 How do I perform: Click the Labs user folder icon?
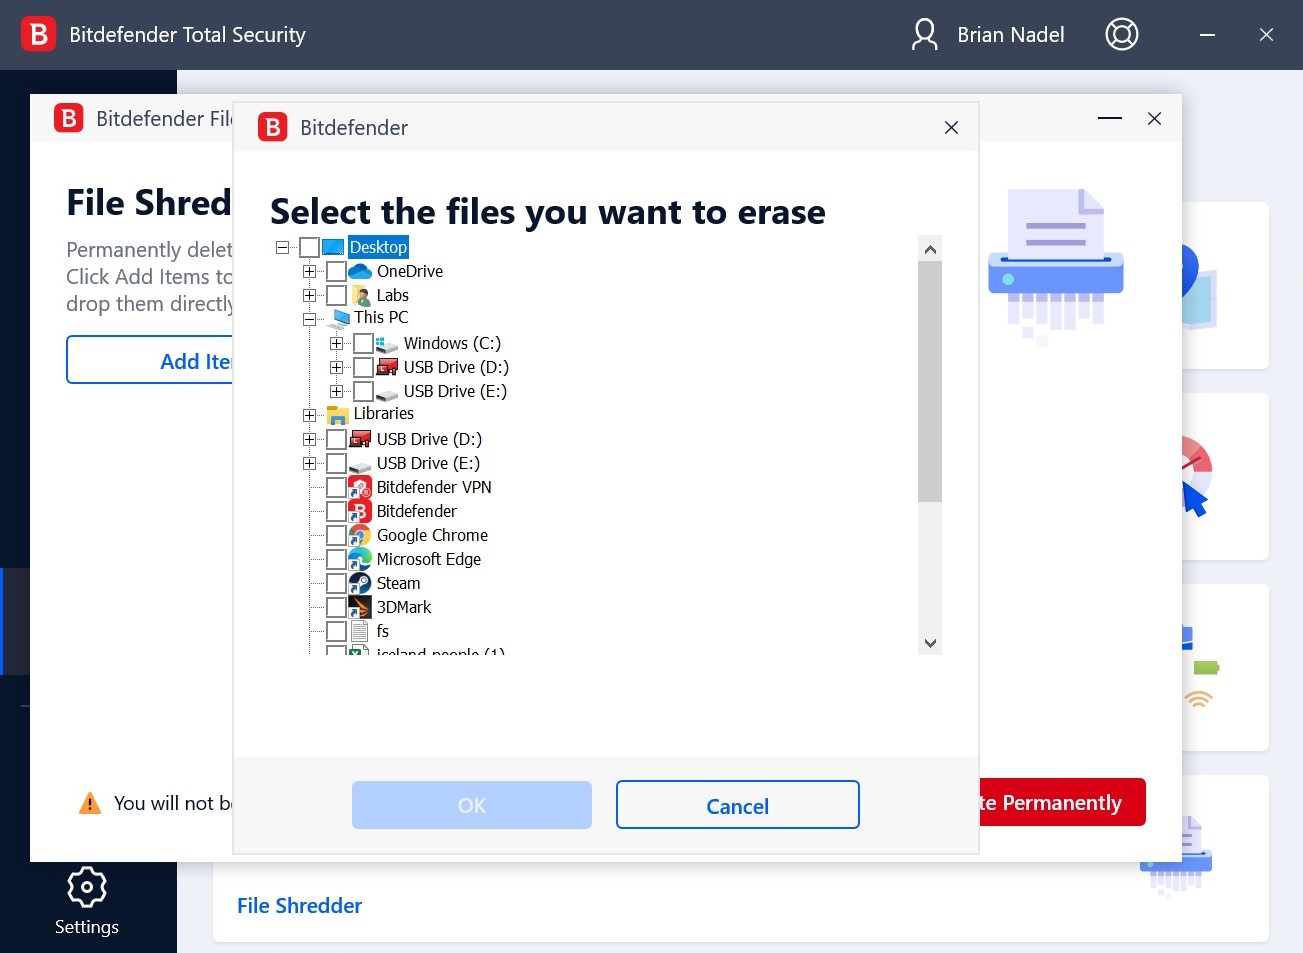pyautogui.click(x=360, y=295)
